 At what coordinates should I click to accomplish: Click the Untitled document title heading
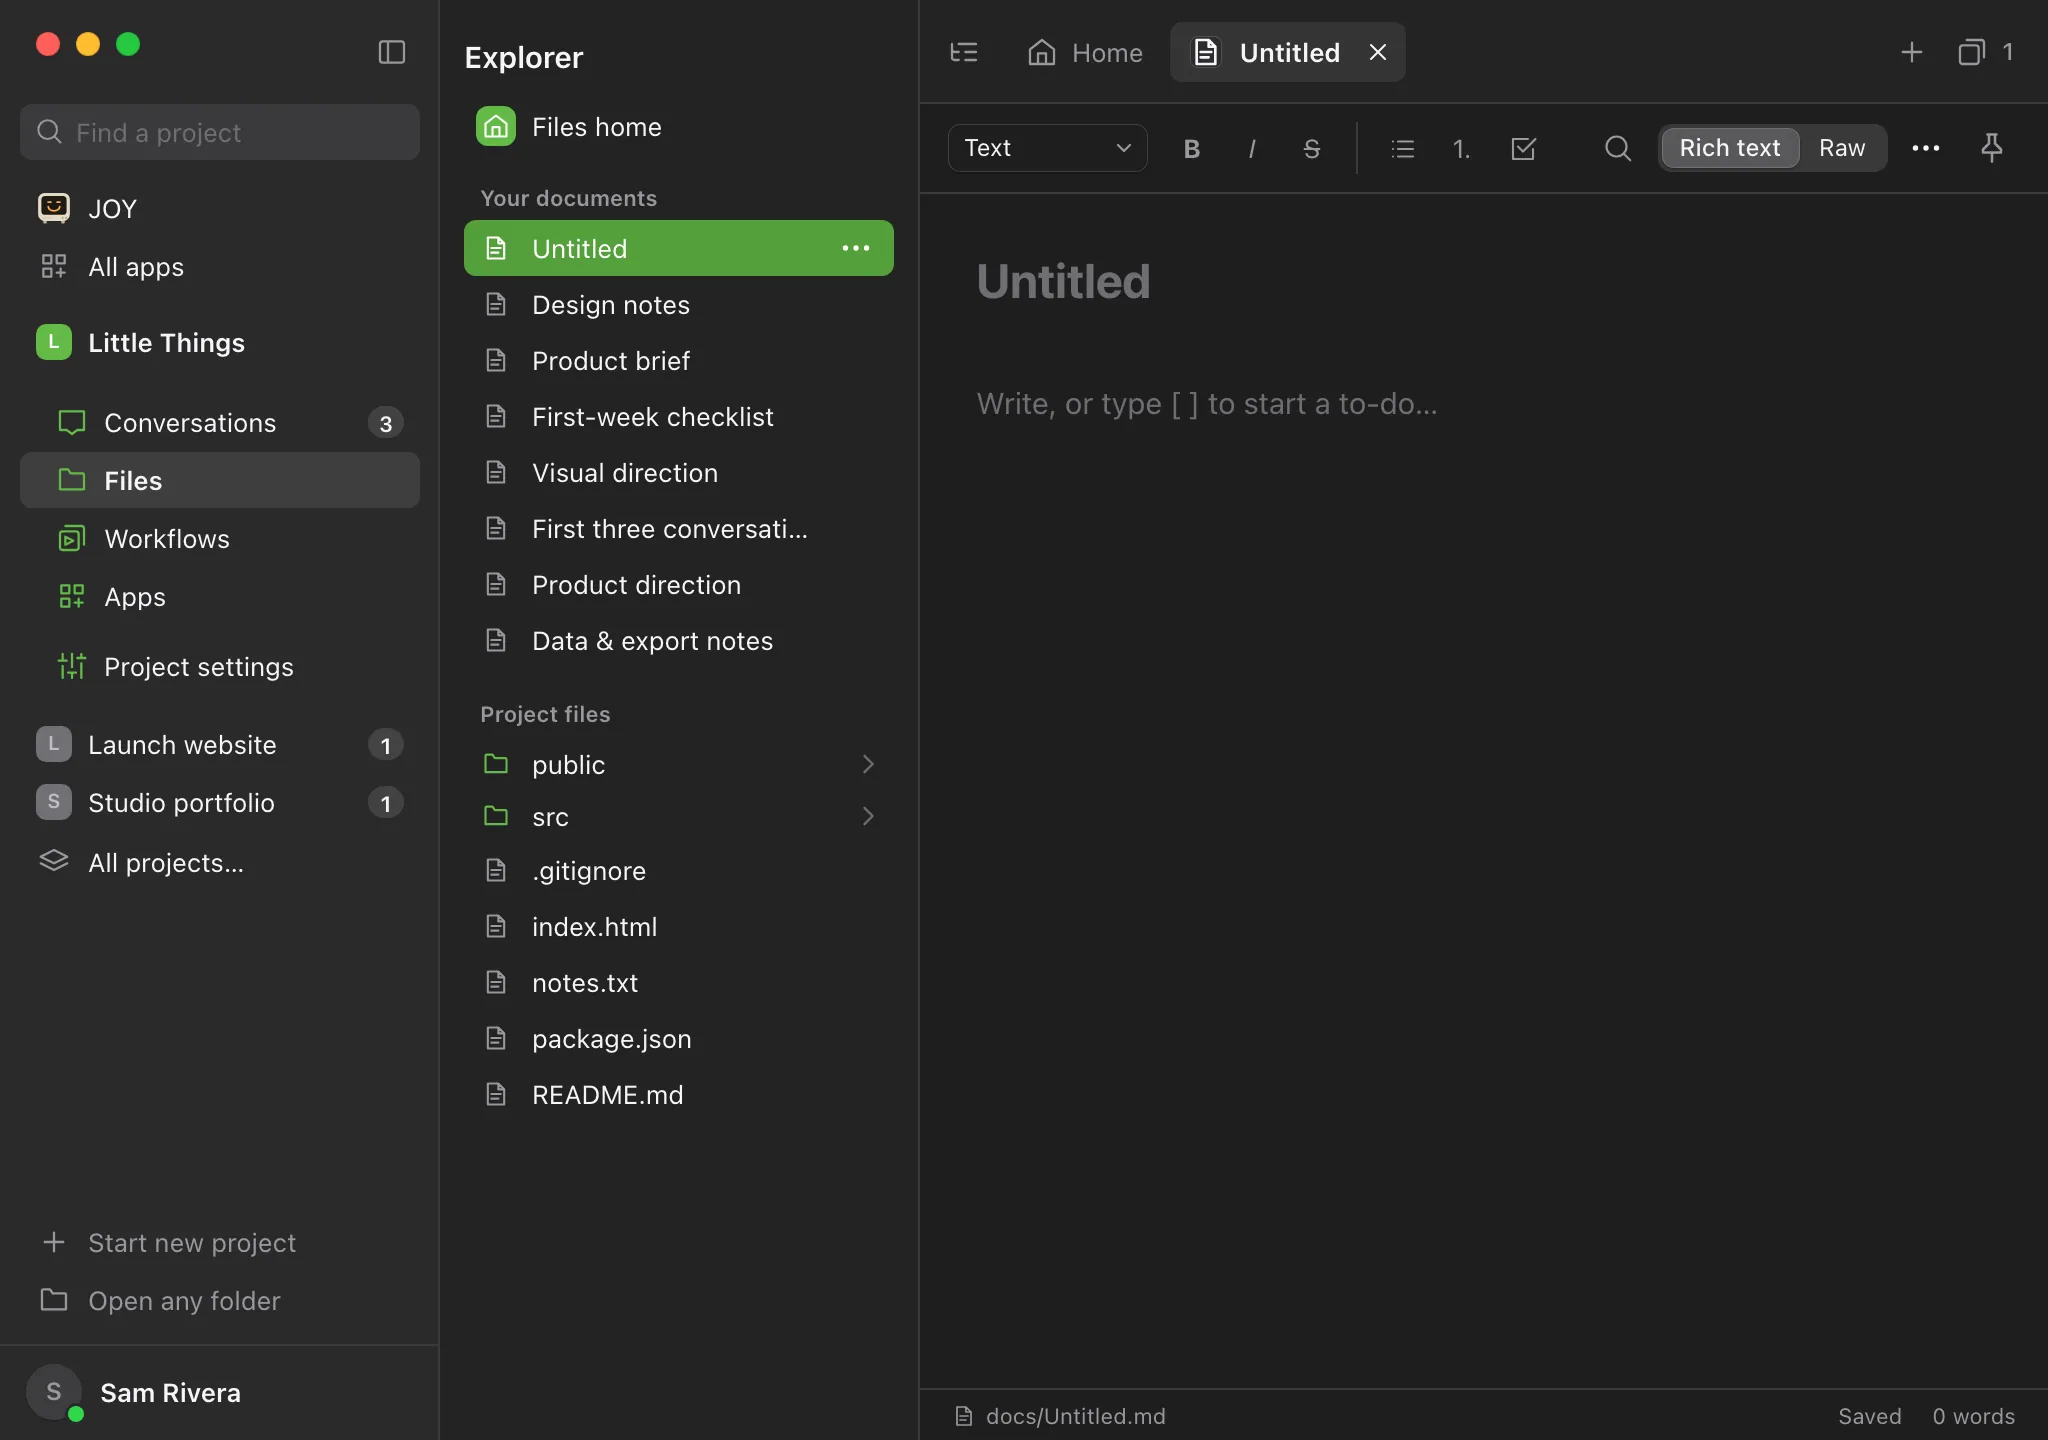pos(1063,281)
